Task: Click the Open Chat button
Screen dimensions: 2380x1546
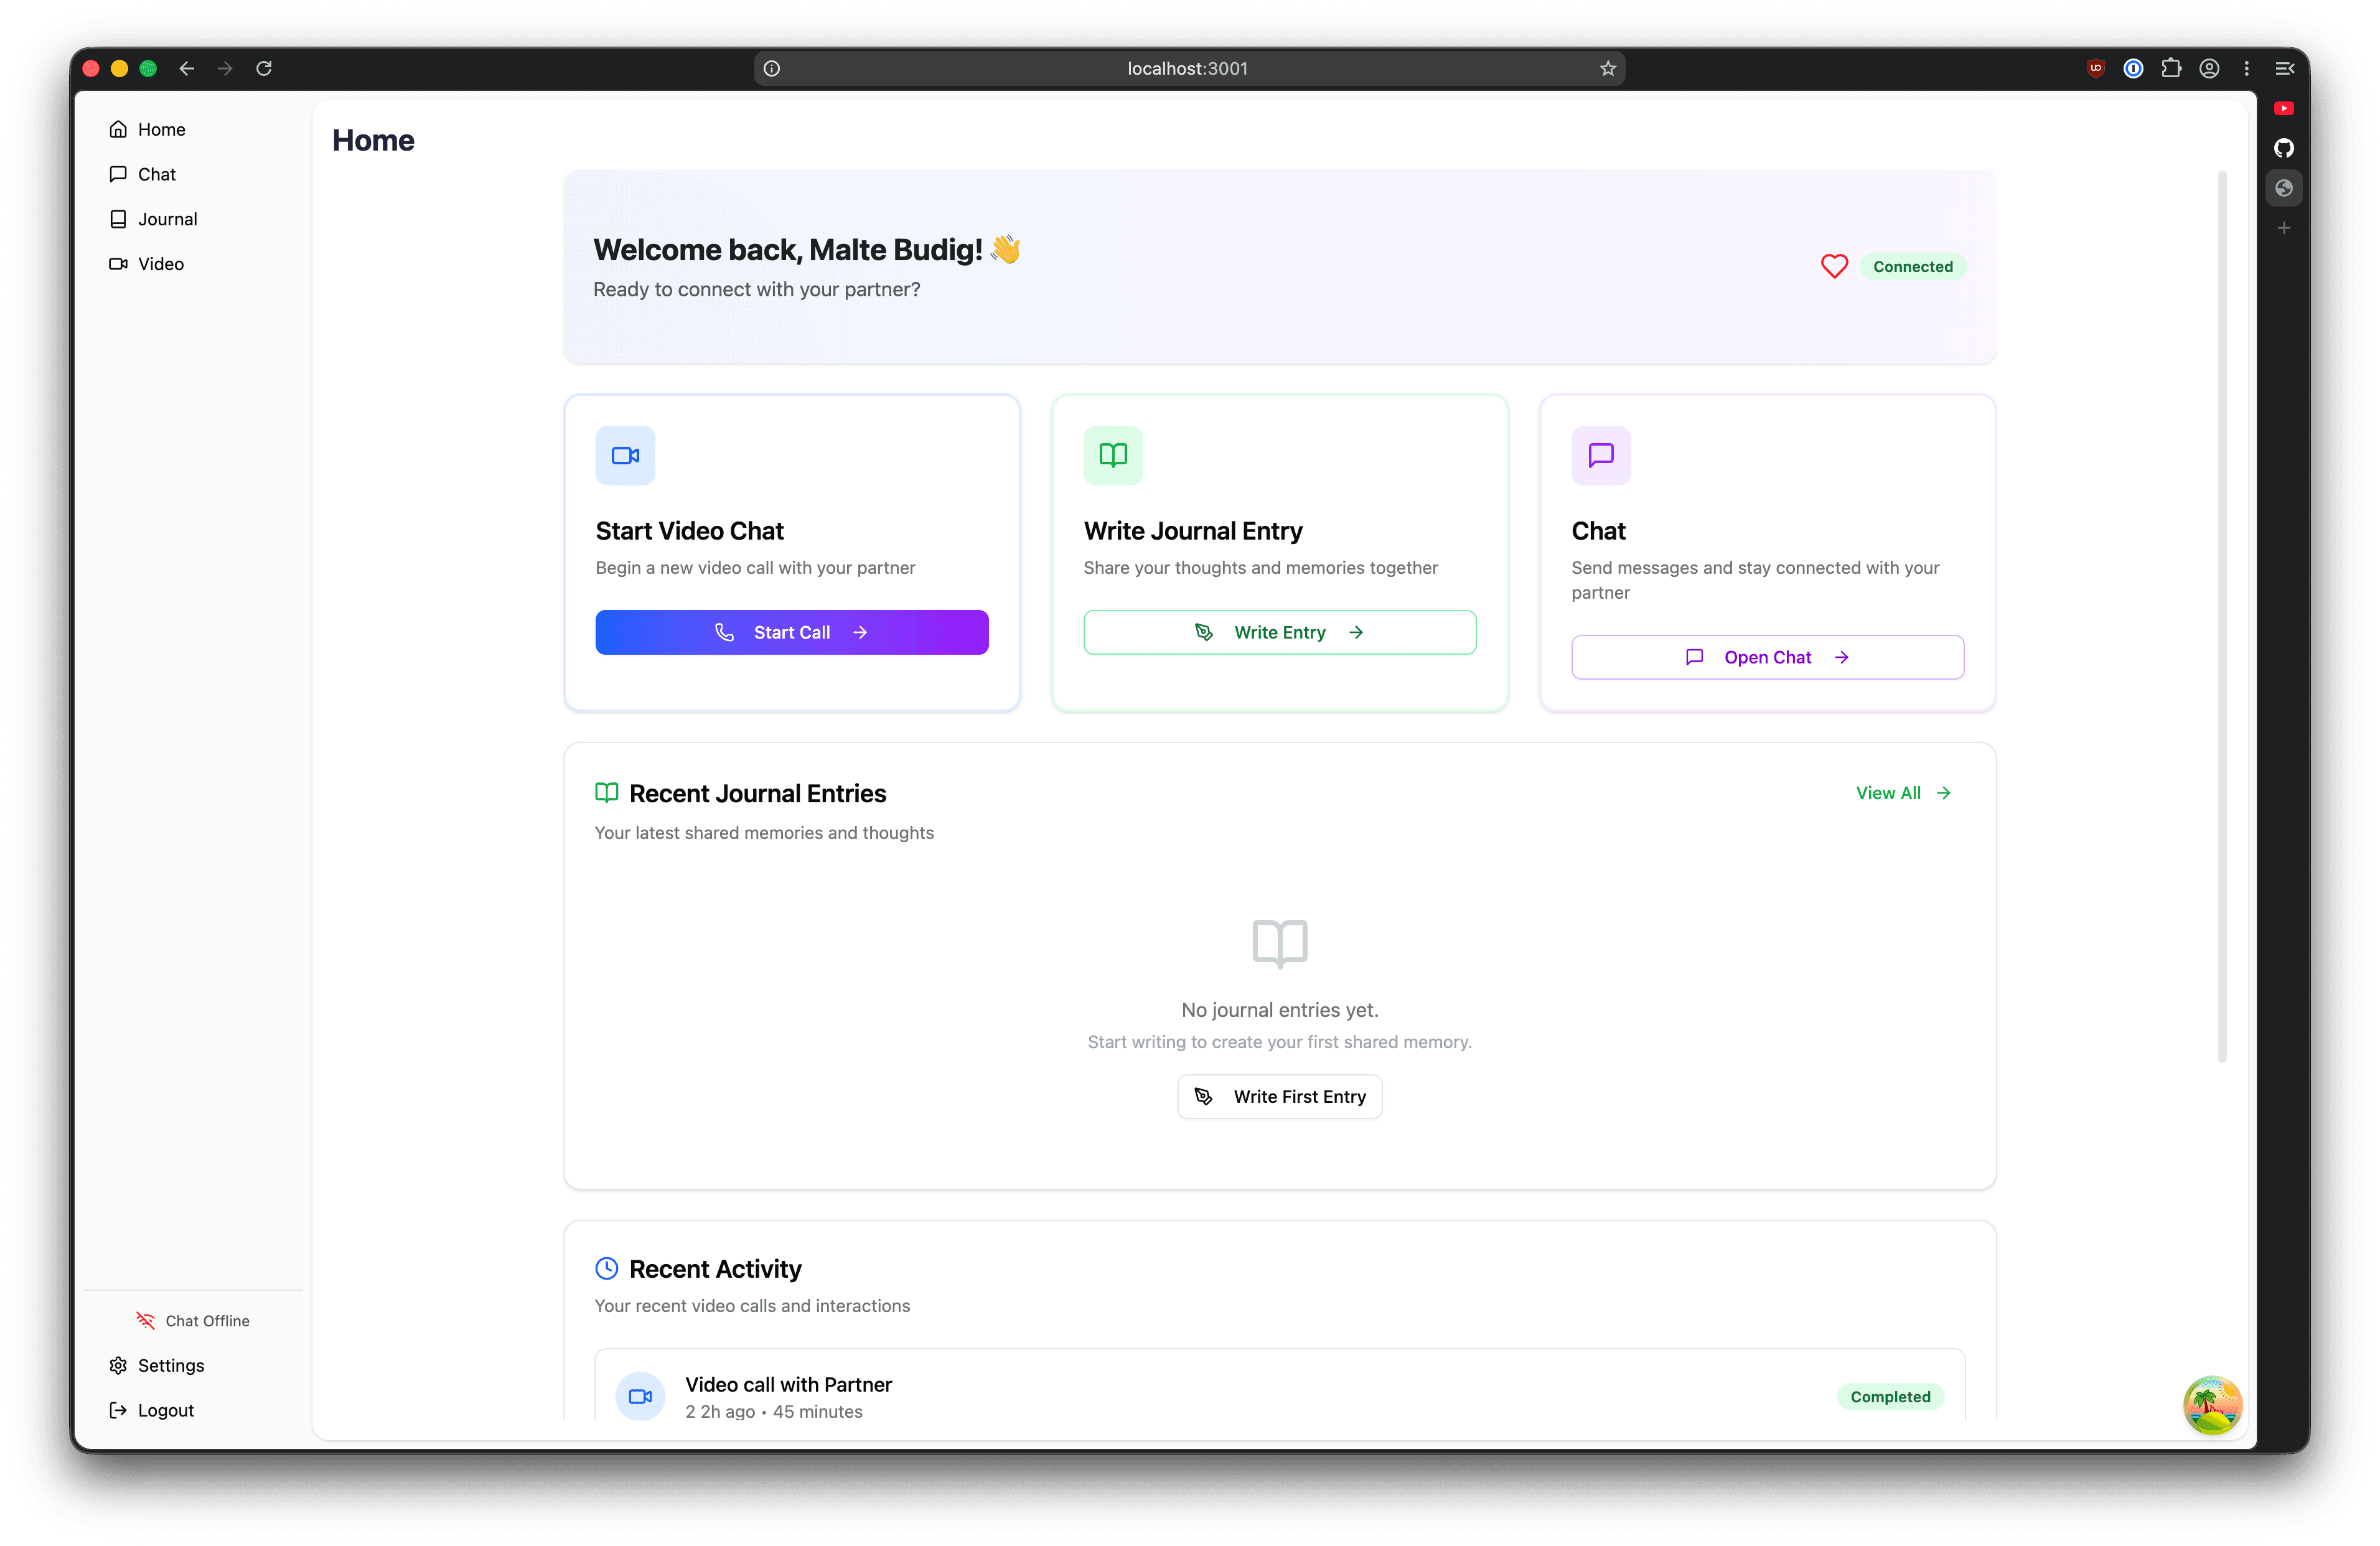Action: [1767, 657]
